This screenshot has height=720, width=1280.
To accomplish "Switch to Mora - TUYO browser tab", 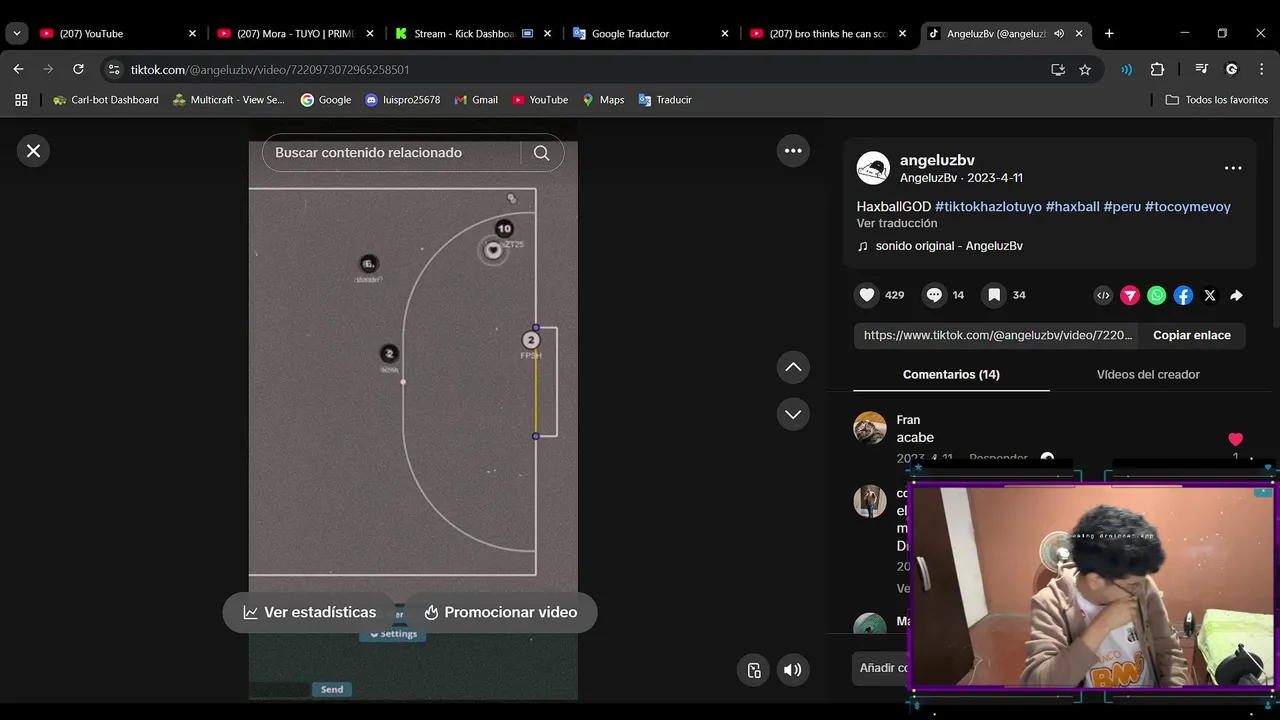I will click(x=296, y=34).
